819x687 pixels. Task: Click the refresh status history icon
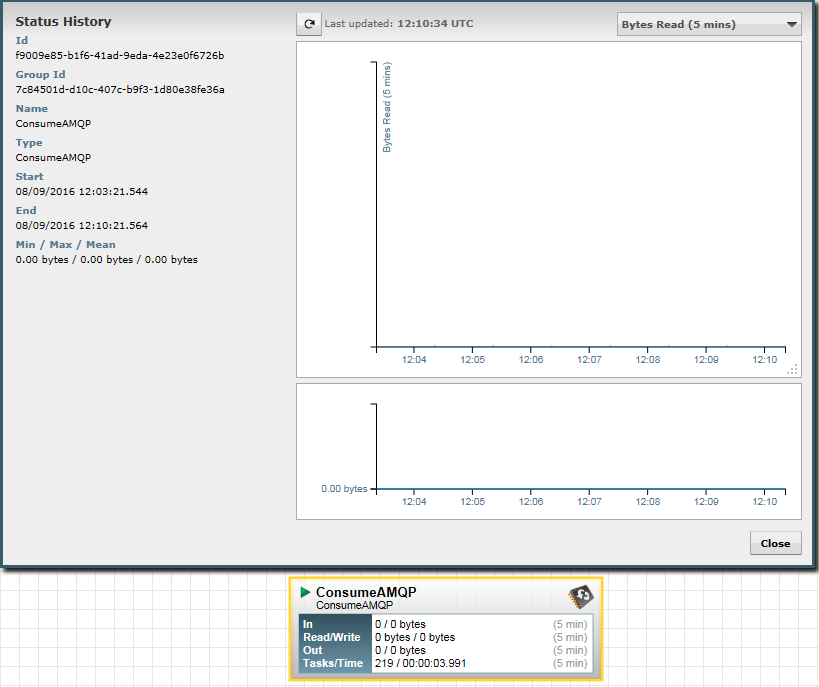(308, 23)
